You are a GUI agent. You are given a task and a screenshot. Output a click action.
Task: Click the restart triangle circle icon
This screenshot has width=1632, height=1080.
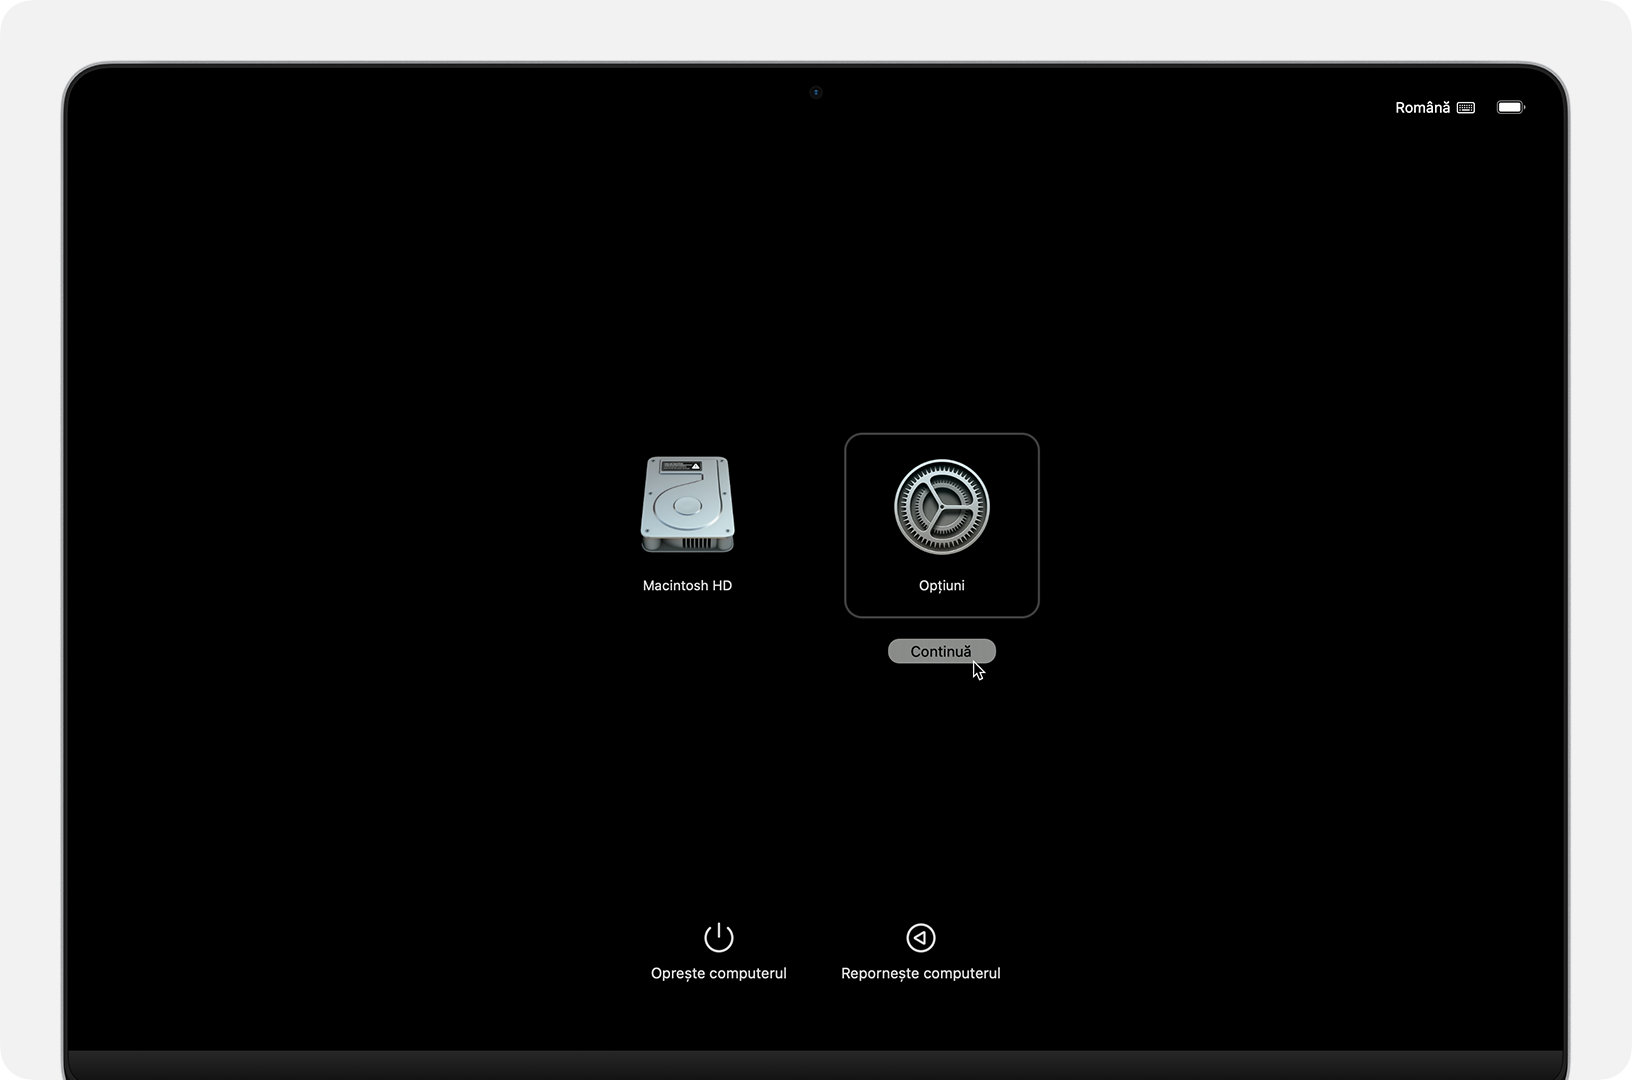920,937
